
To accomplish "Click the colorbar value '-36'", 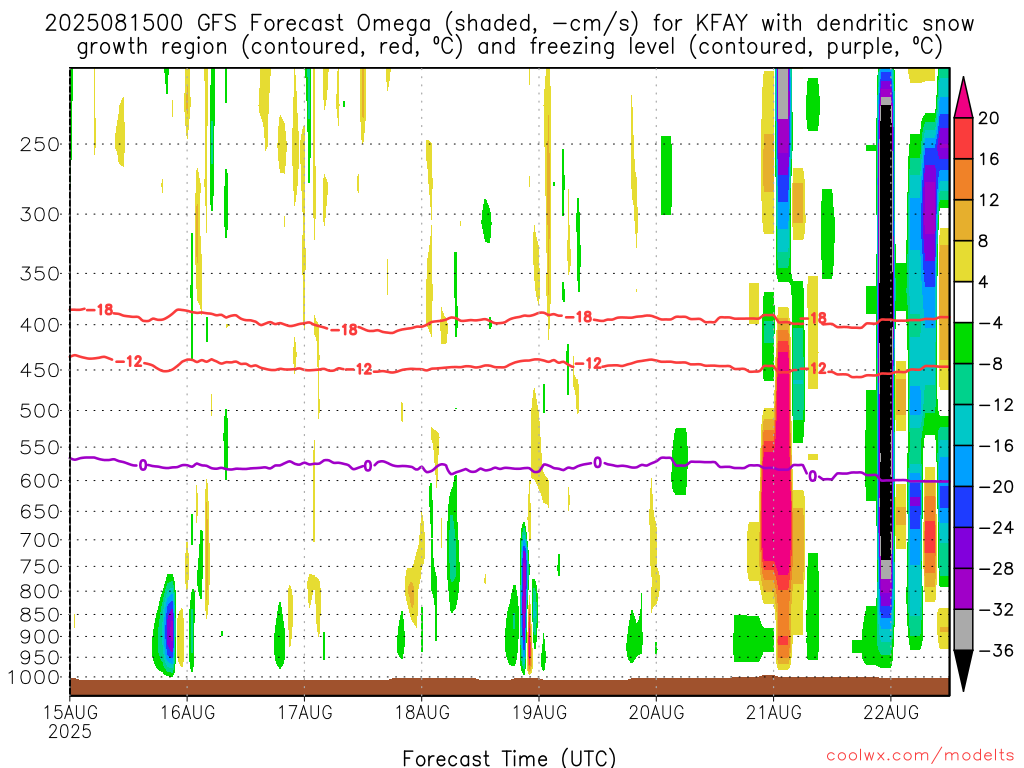I will 996,651.
